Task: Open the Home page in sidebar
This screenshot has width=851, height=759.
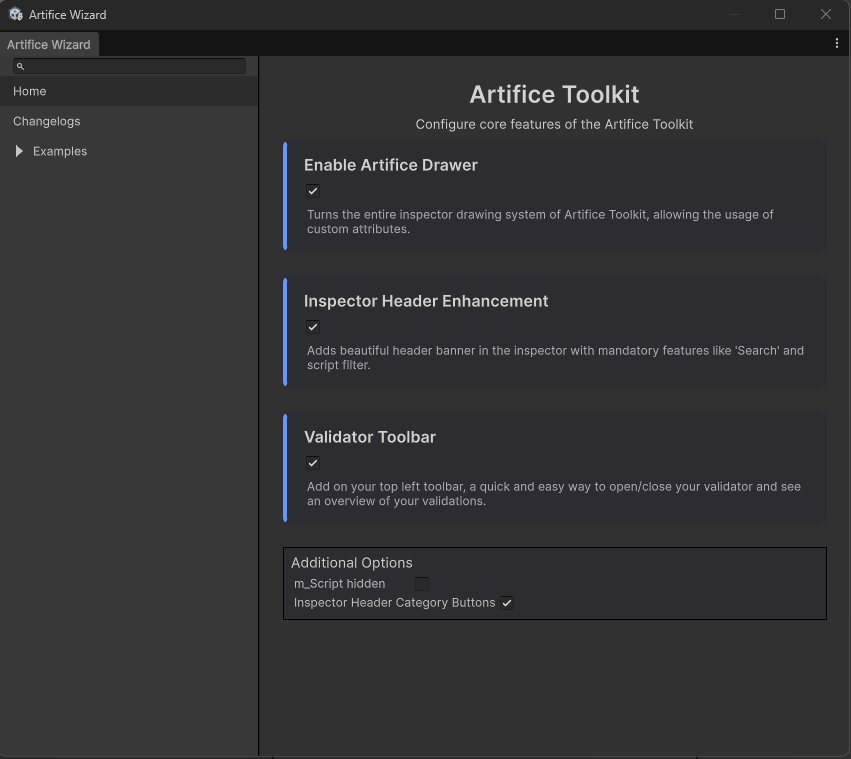Action: pos(129,91)
